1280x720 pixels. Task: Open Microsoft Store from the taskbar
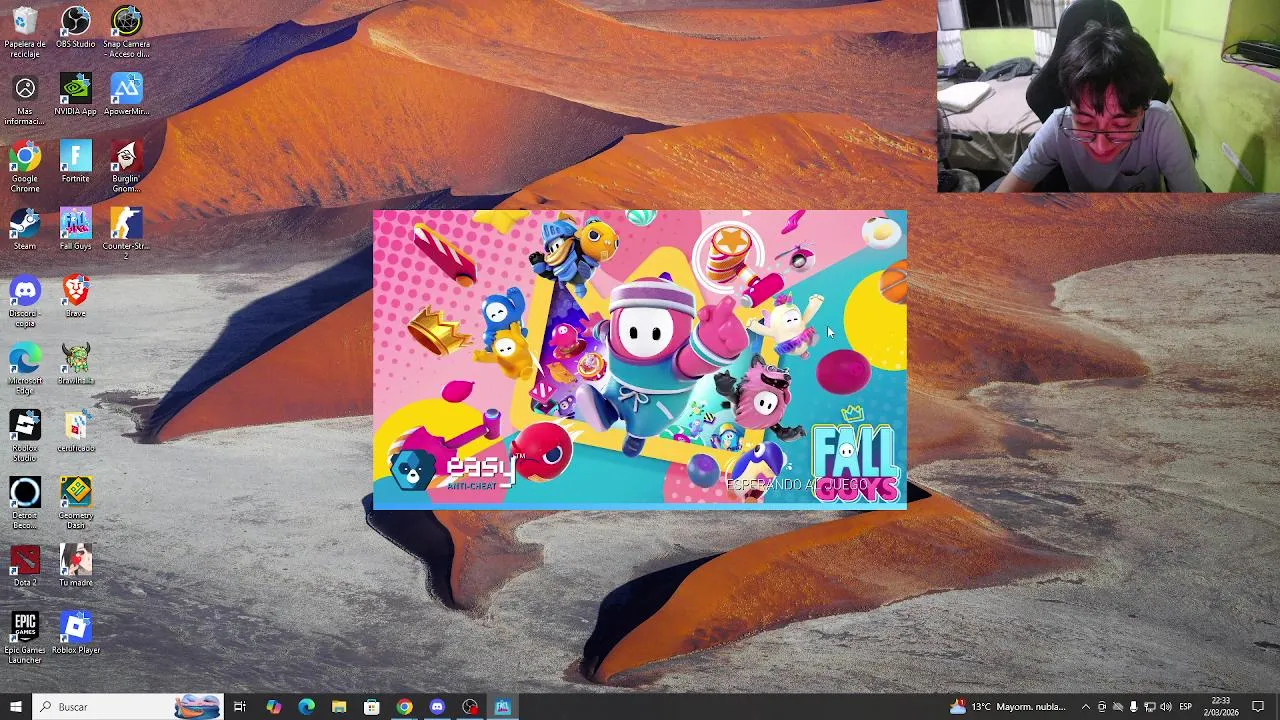pos(372,707)
